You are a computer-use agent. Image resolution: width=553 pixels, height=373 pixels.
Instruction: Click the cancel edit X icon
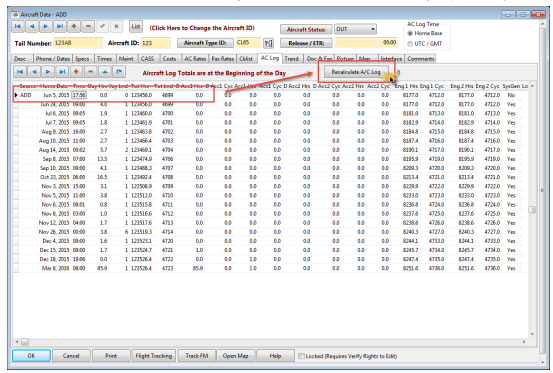116,26
